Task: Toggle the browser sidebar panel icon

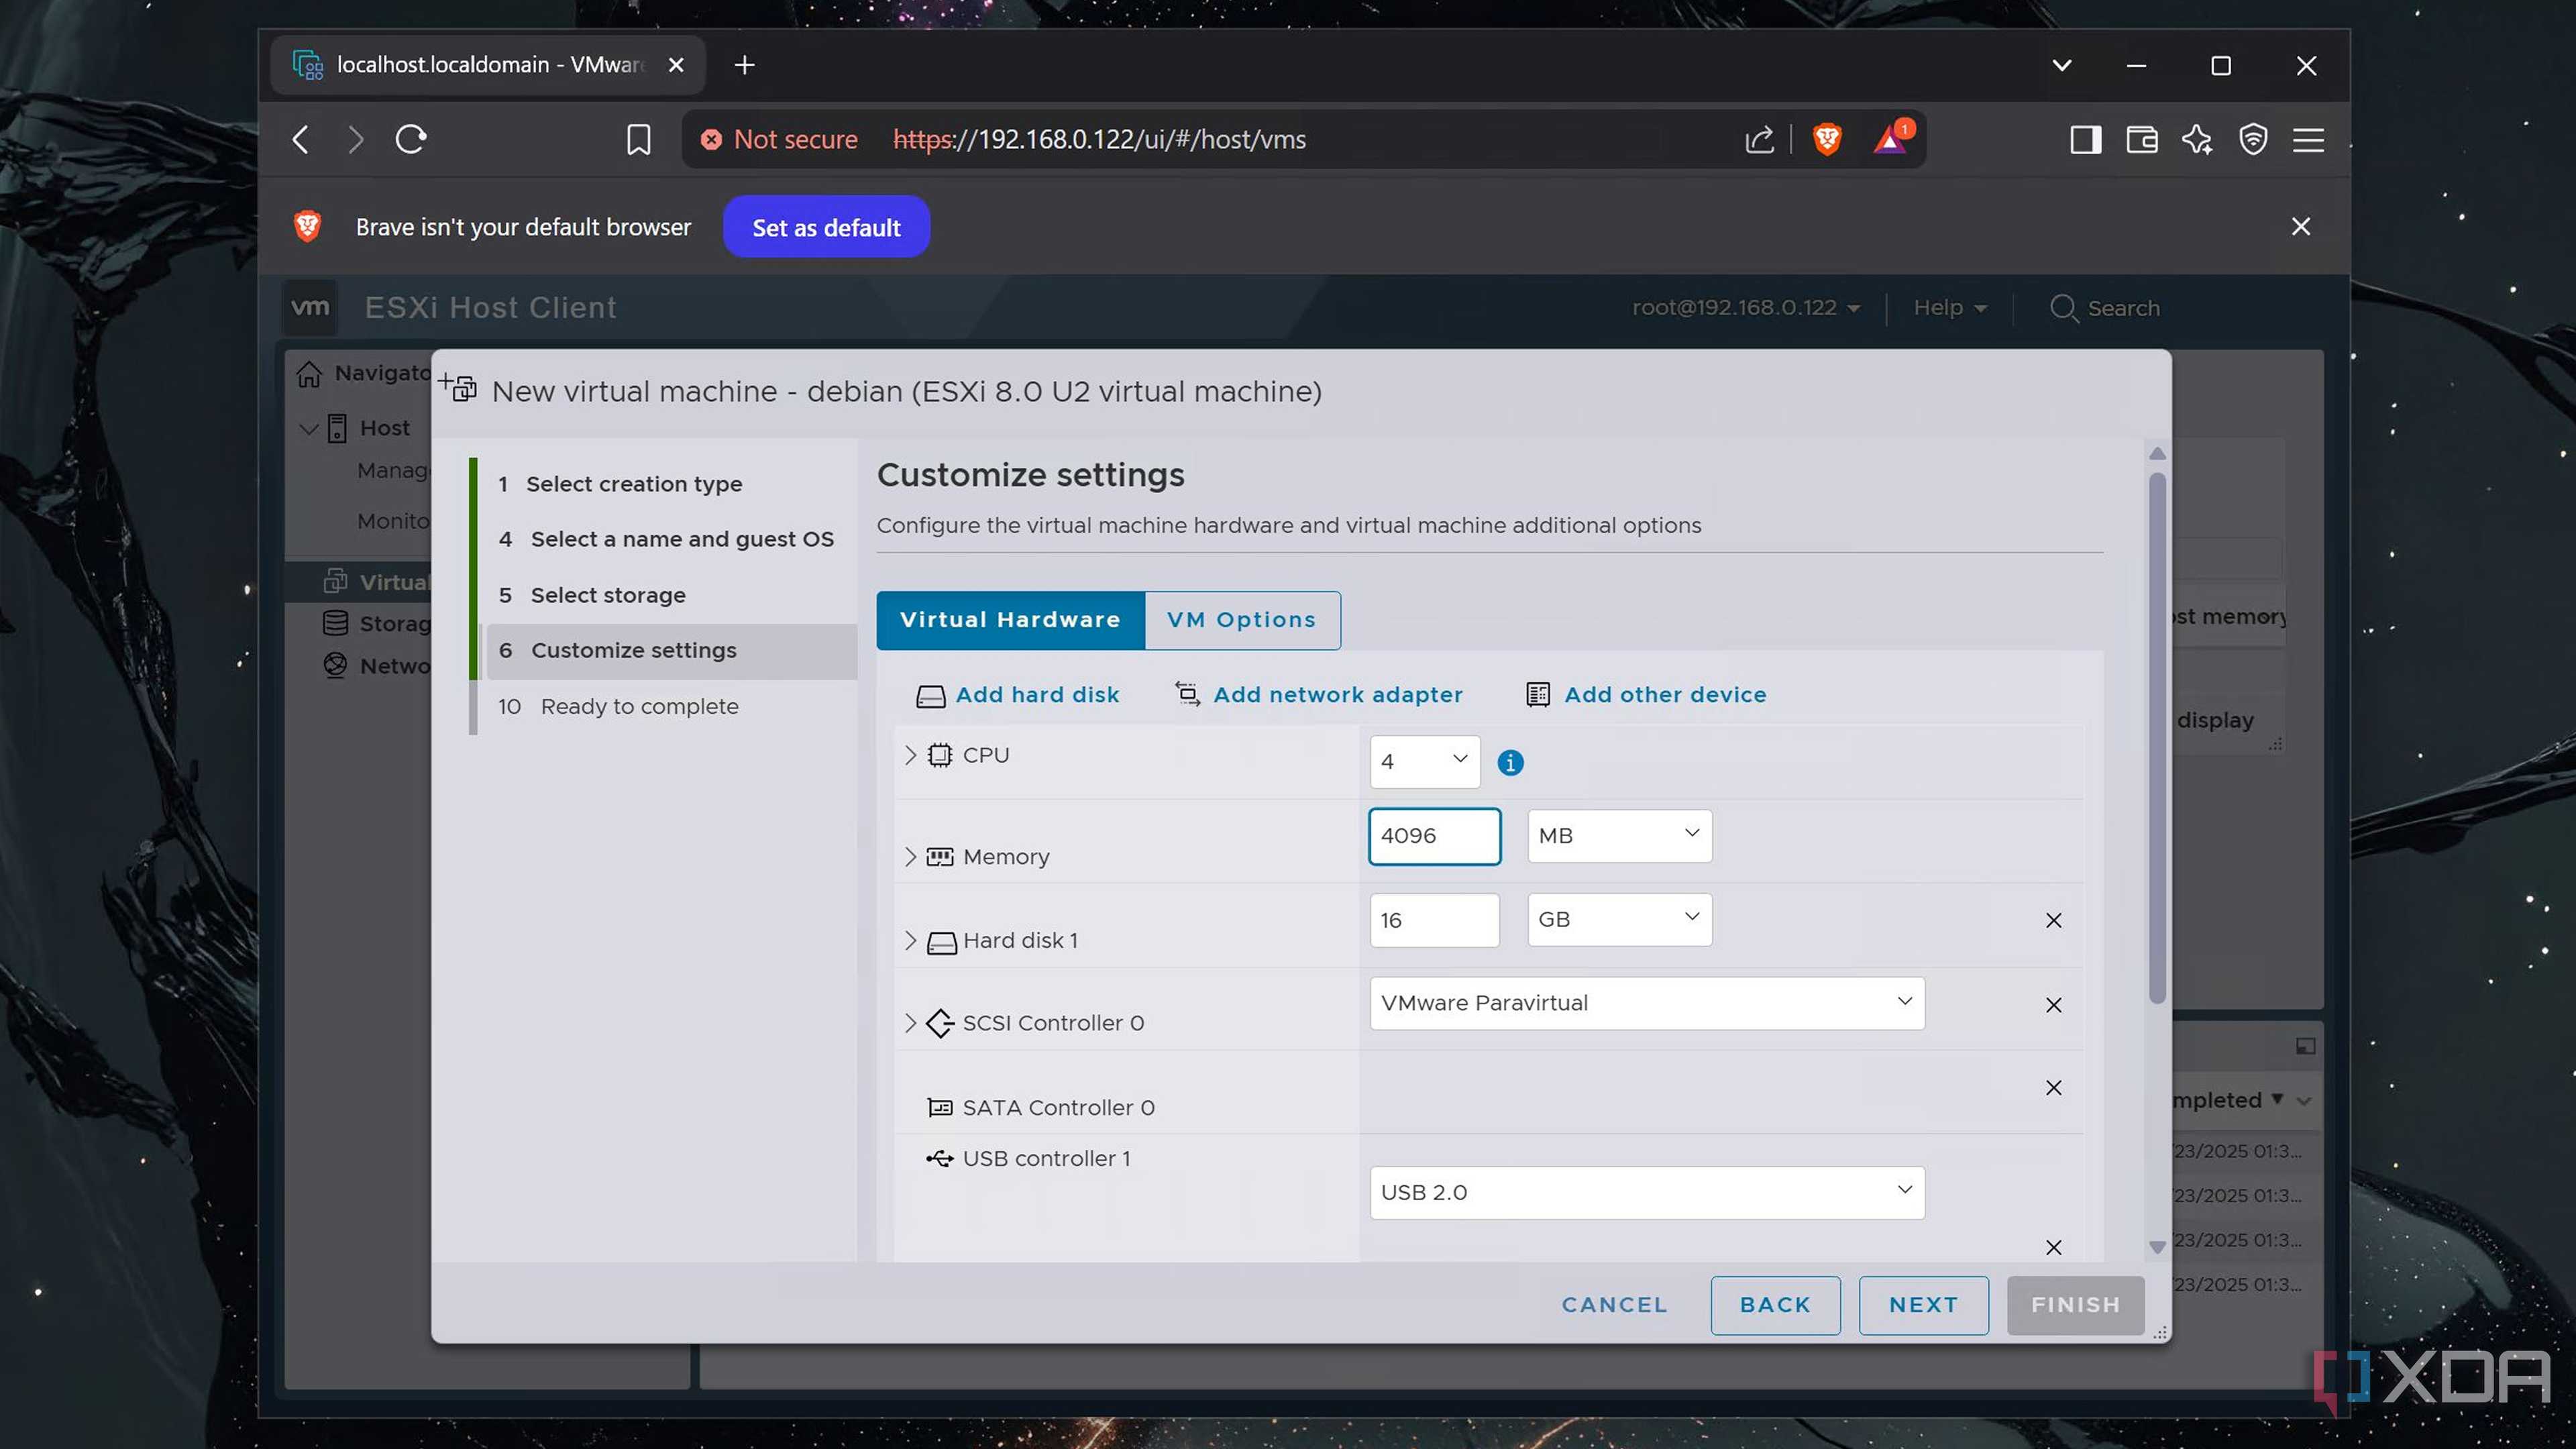Action: tap(2086, 139)
